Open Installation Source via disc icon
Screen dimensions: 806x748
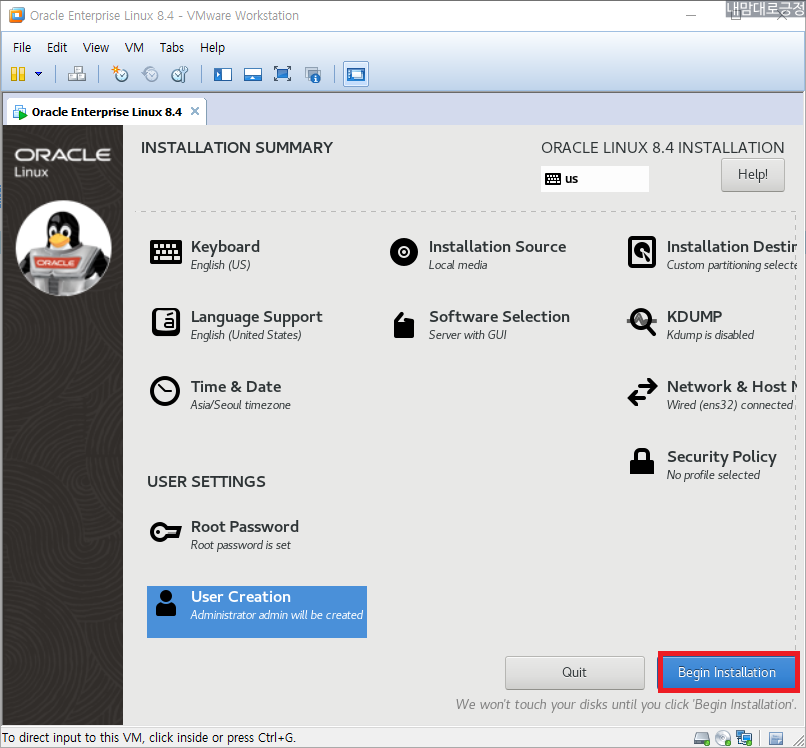[404, 252]
